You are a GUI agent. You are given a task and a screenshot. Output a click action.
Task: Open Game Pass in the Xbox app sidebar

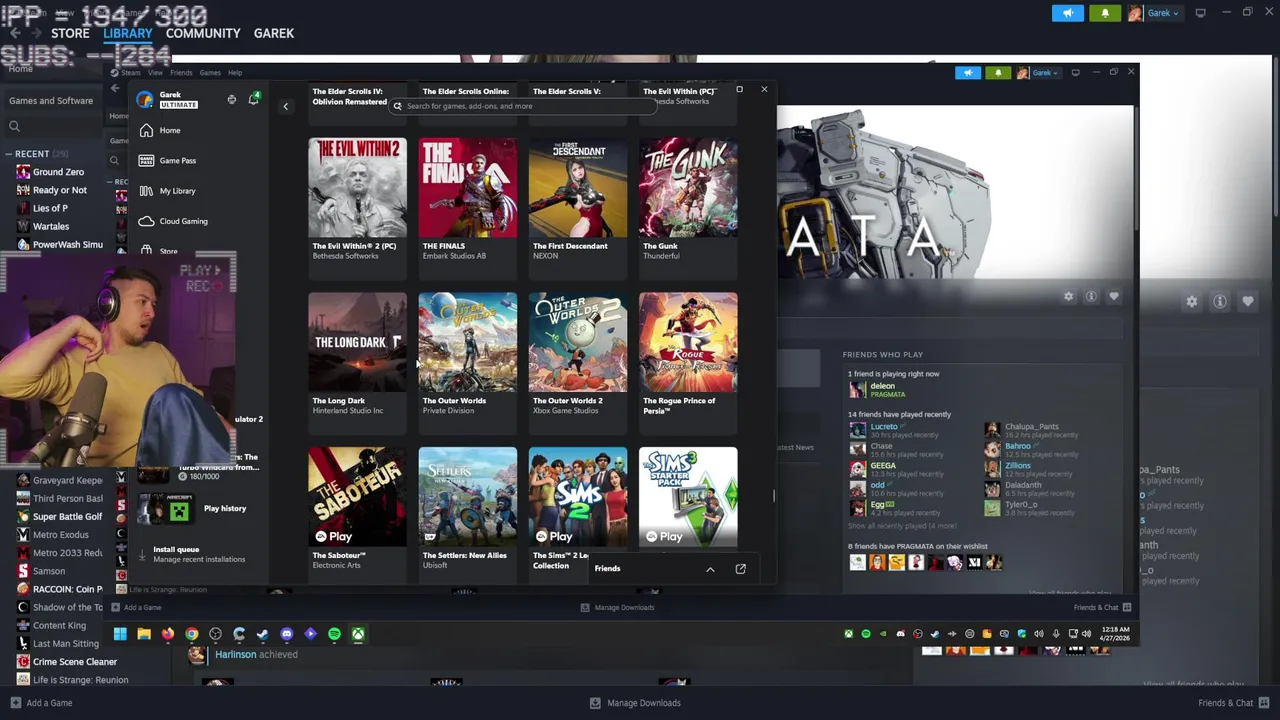point(167,160)
